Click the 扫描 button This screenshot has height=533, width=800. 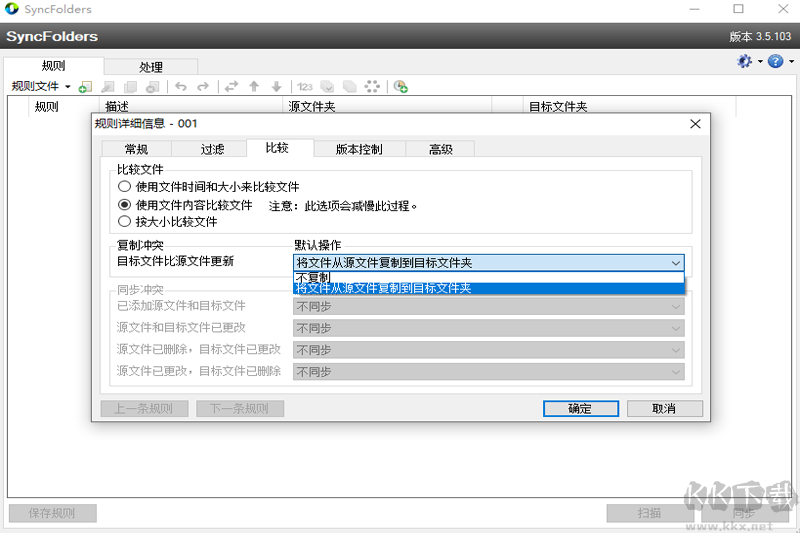(650, 513)
